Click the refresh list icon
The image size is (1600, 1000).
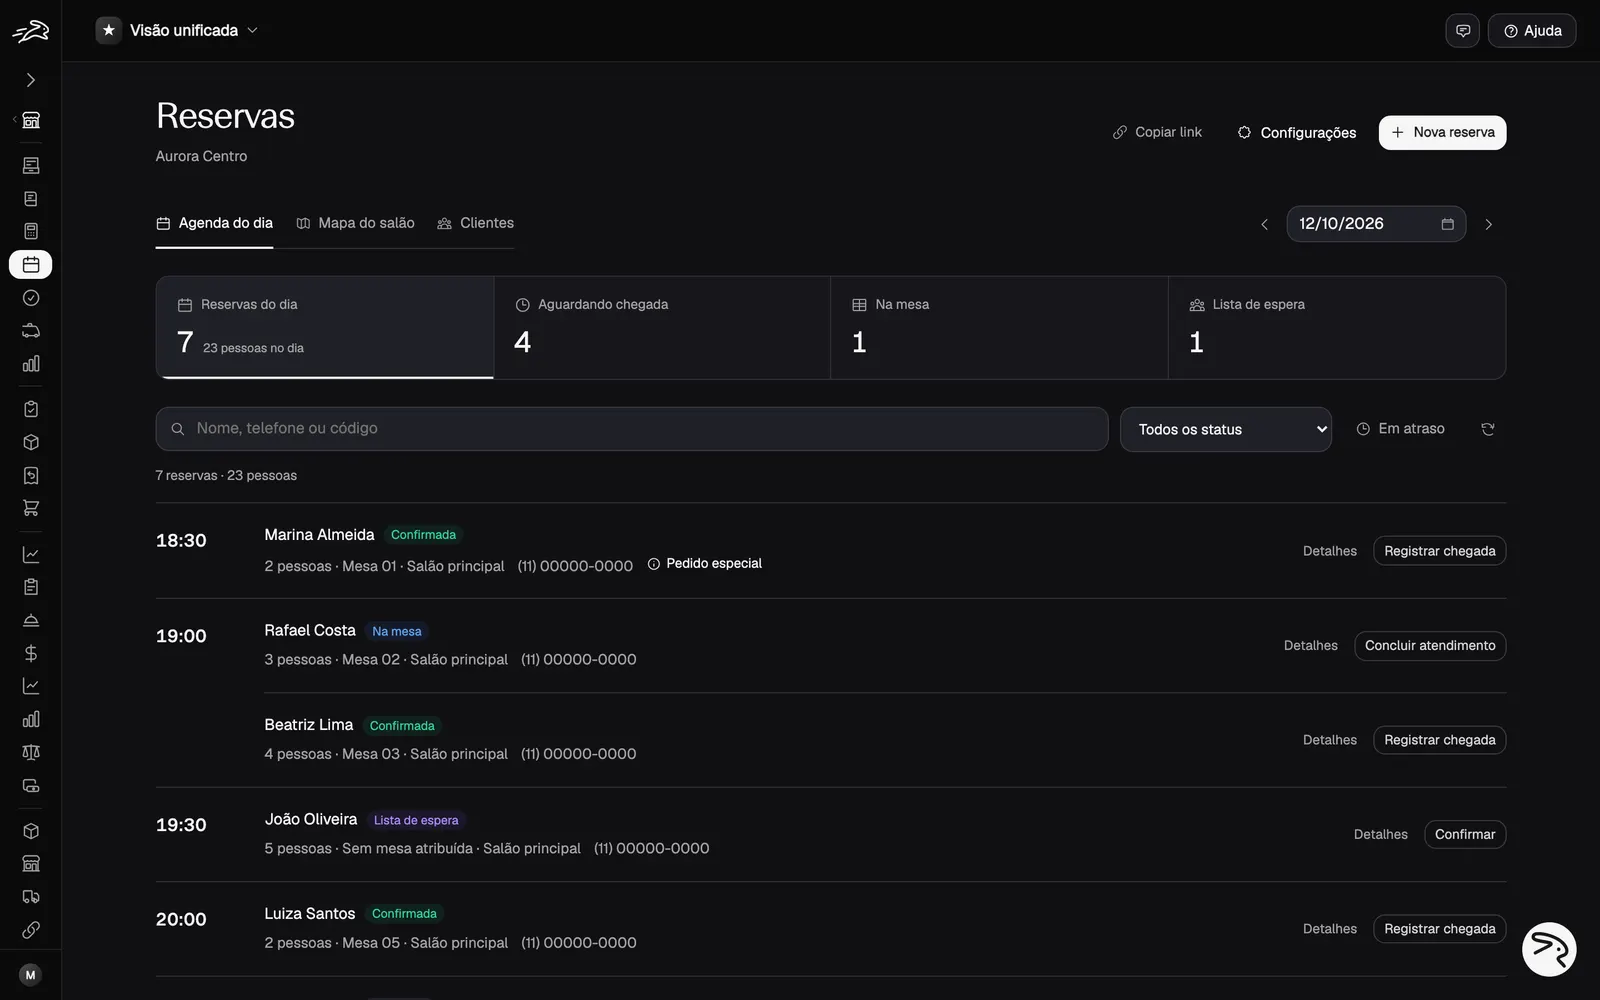coord(1488,429)
